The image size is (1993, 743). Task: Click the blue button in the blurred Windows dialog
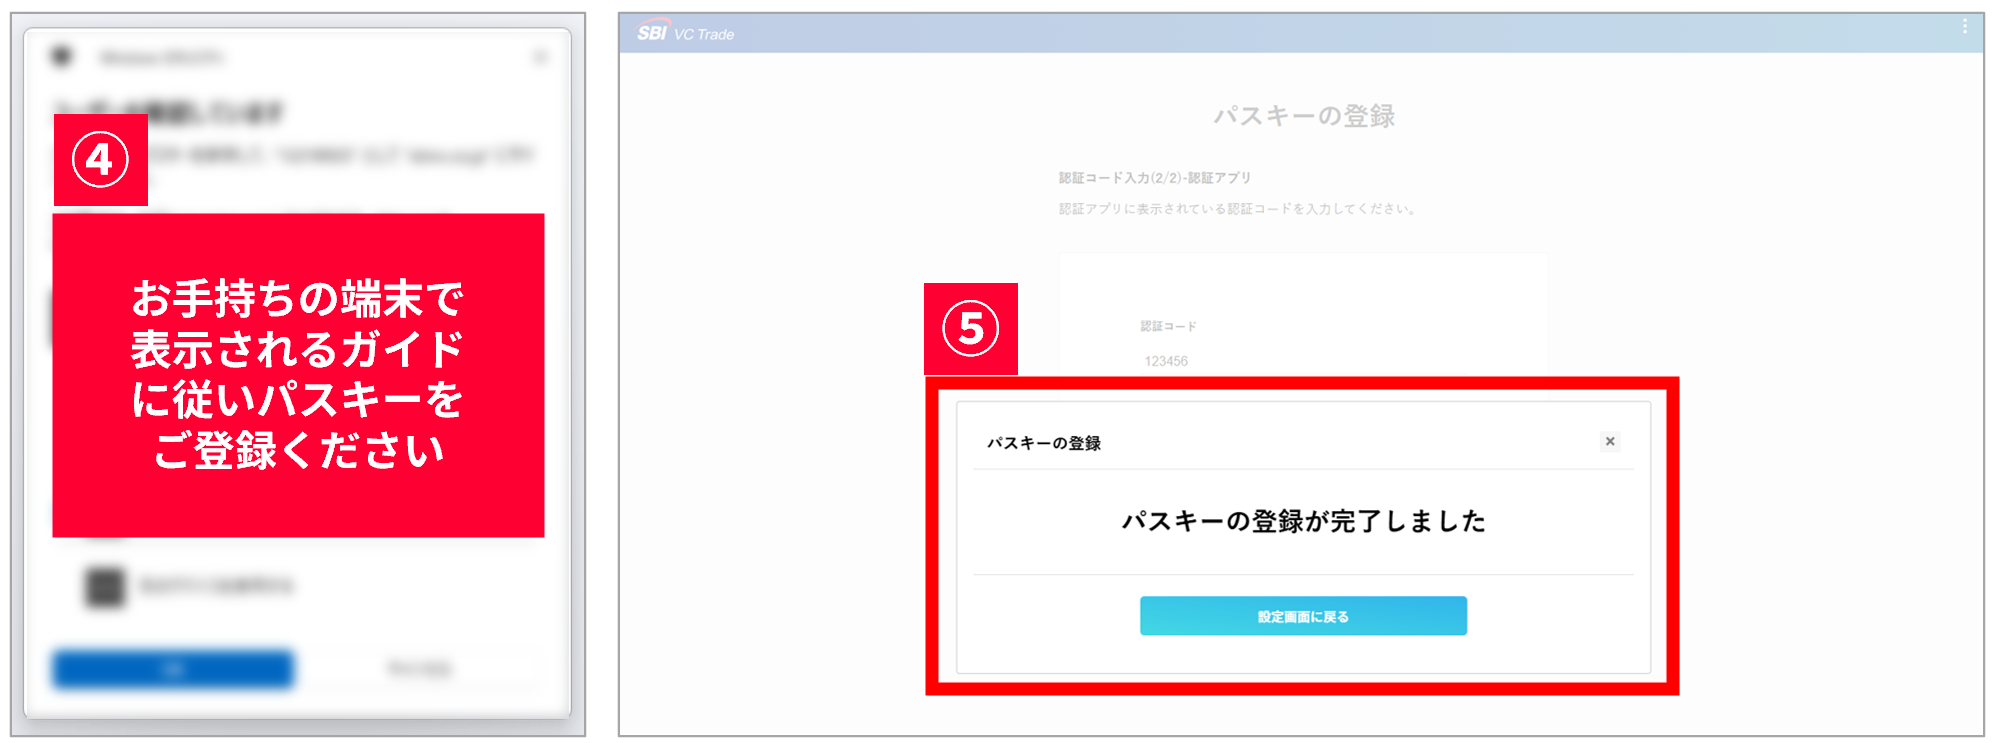pos(173,669)
